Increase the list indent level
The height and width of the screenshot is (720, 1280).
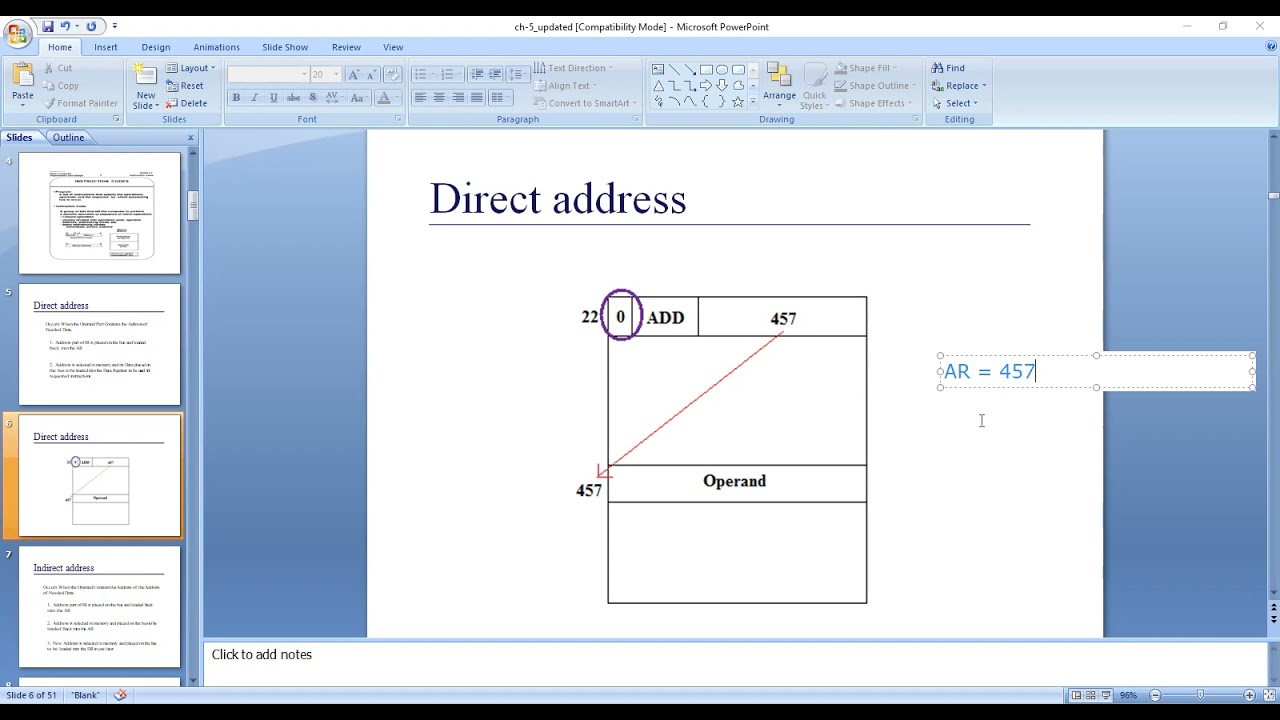[495, 75]
